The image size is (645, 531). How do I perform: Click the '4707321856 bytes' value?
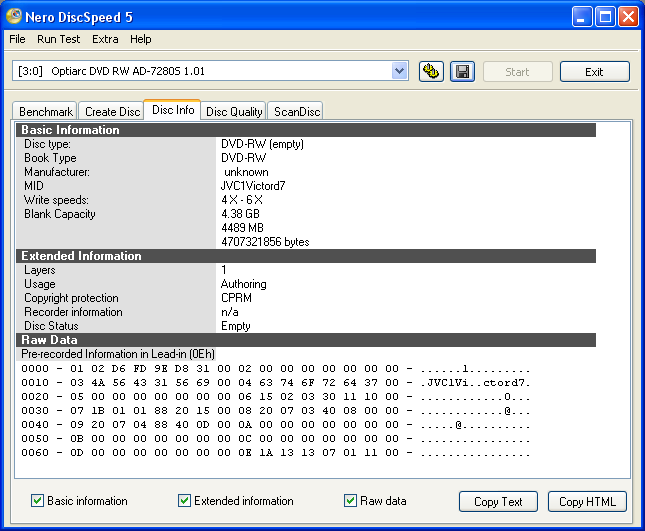pos(265,242)
